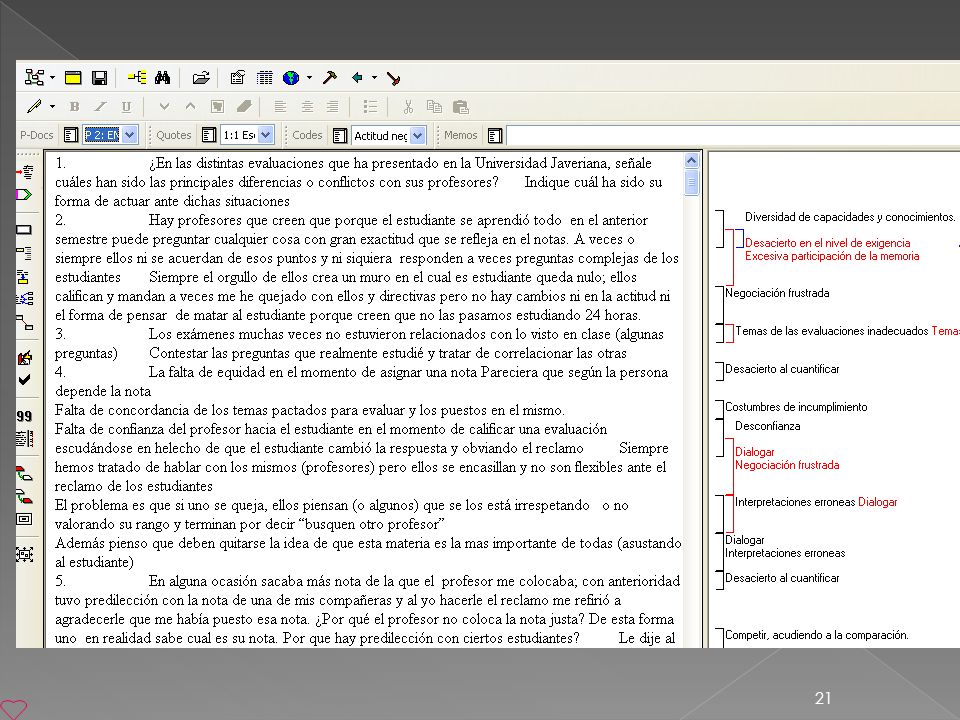Select red code 'Desacierto en el nivel de exigencia'
Screen dimensions: 960x720
pyautogui.click(x=827, y=243)
